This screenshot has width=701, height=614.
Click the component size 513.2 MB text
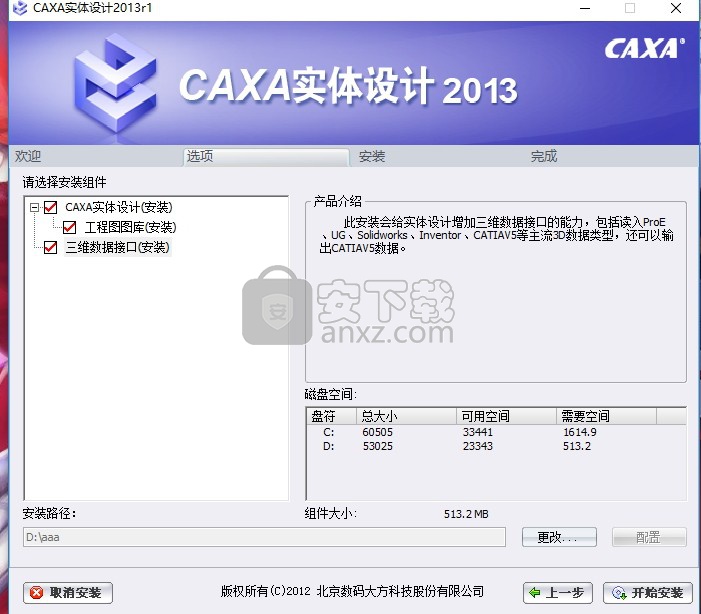[x=466, y=514]
